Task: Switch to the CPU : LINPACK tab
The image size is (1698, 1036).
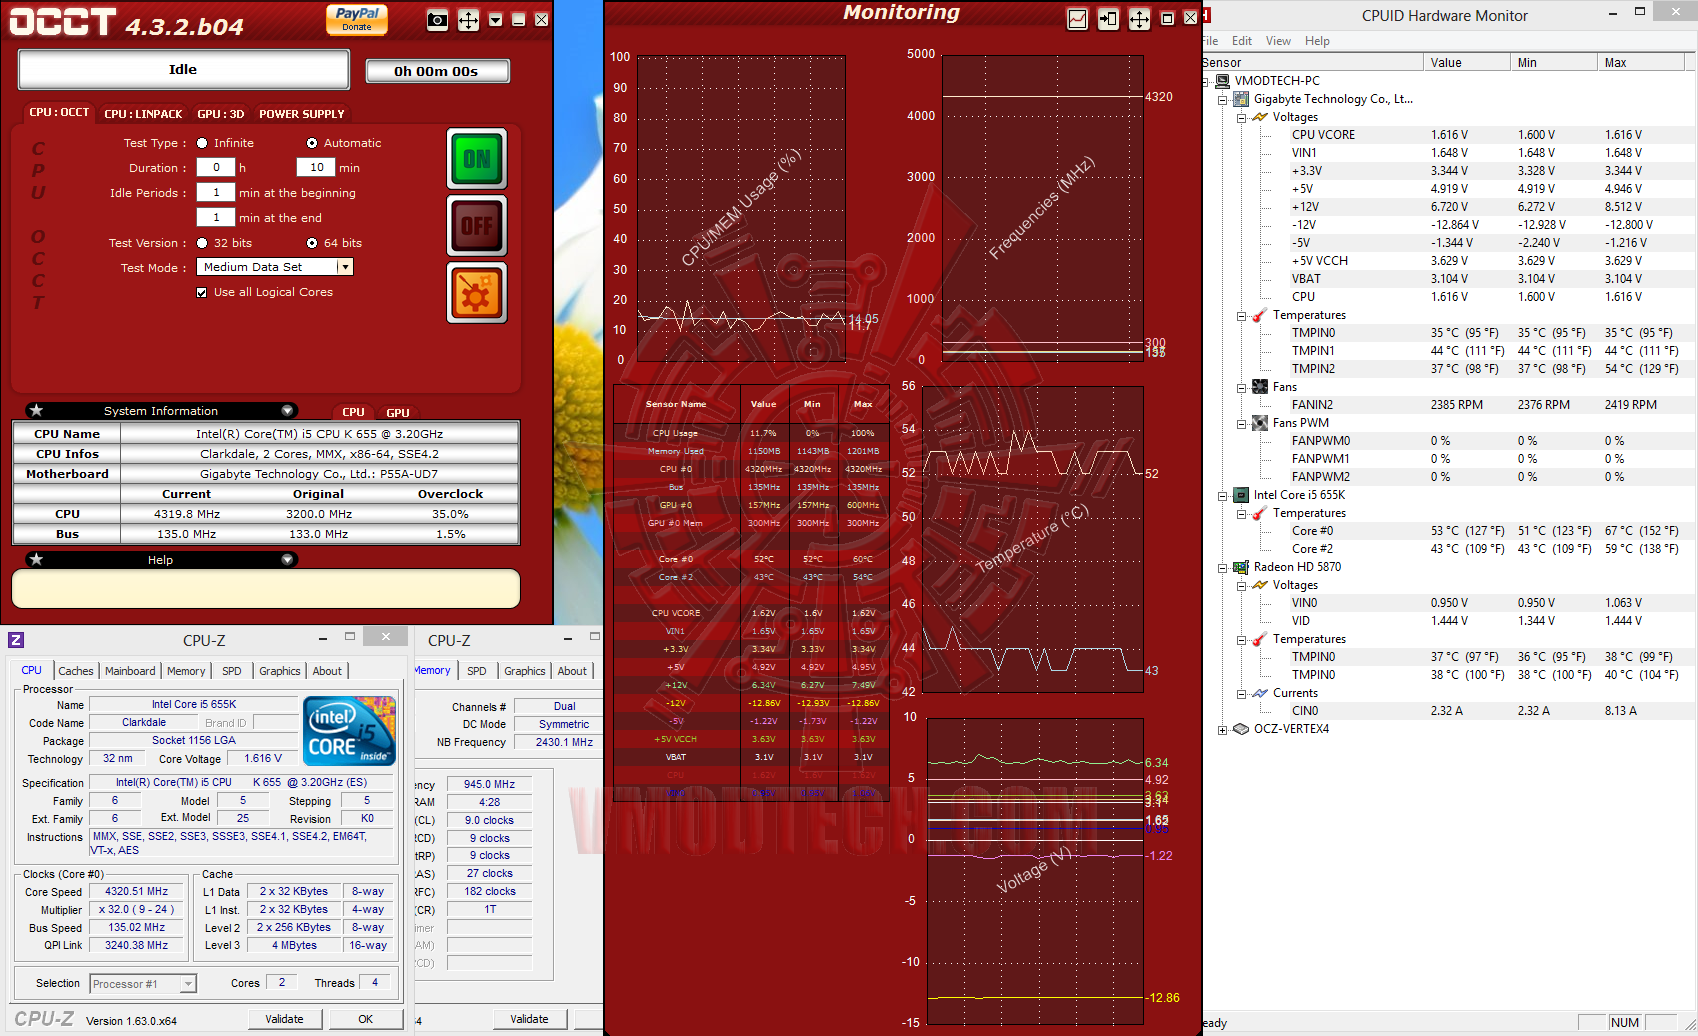Action: pyautogui.click(x=143, y=114)
